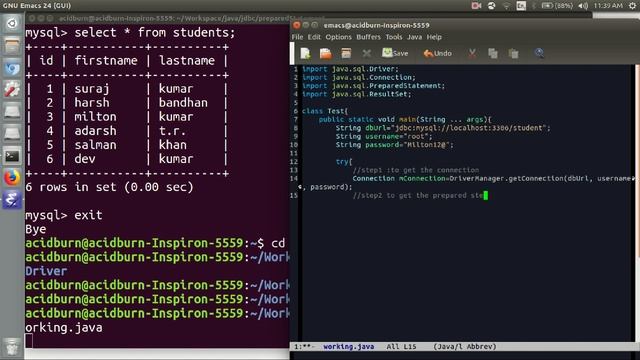The height and width of the screenshot is (360, 640).
Task: Click the firstname column header in terminal
Action: click(x=106, y=61)
